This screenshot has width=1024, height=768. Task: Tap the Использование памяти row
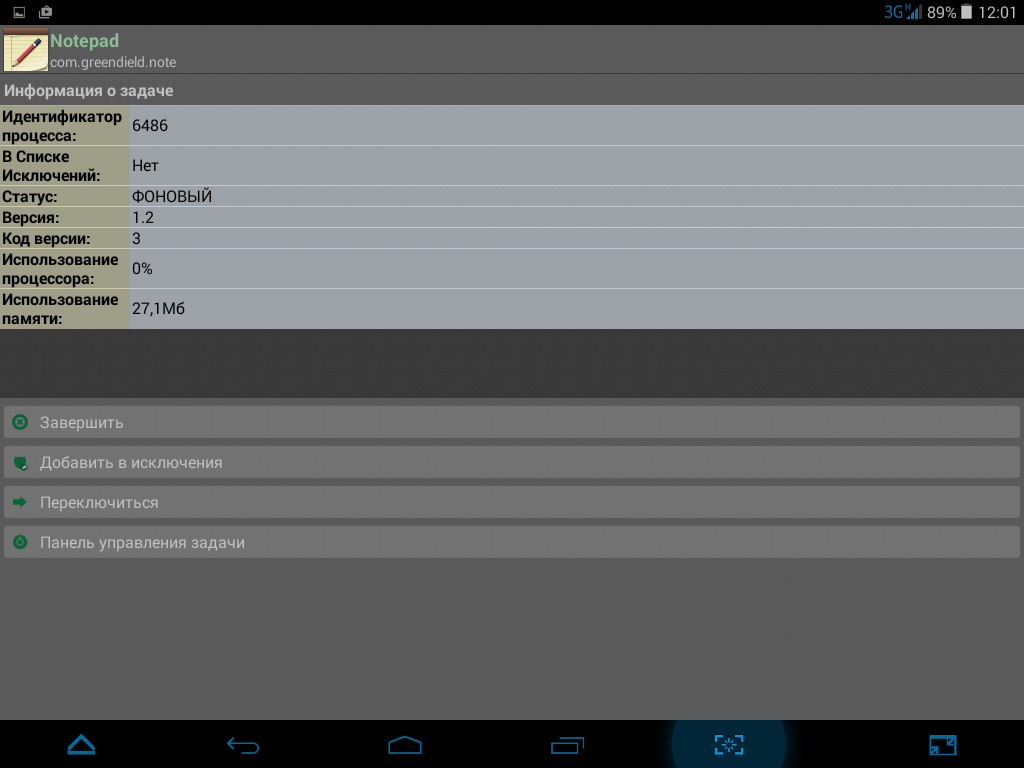tap(512, 309)
